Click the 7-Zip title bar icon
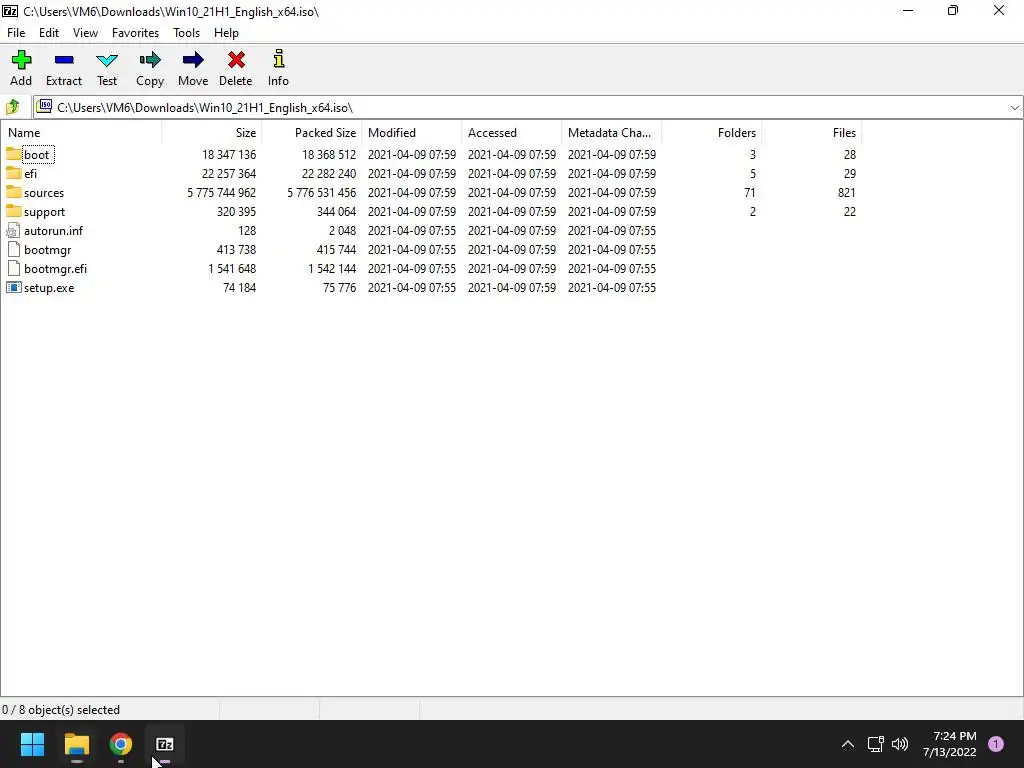 coord(10,11)
